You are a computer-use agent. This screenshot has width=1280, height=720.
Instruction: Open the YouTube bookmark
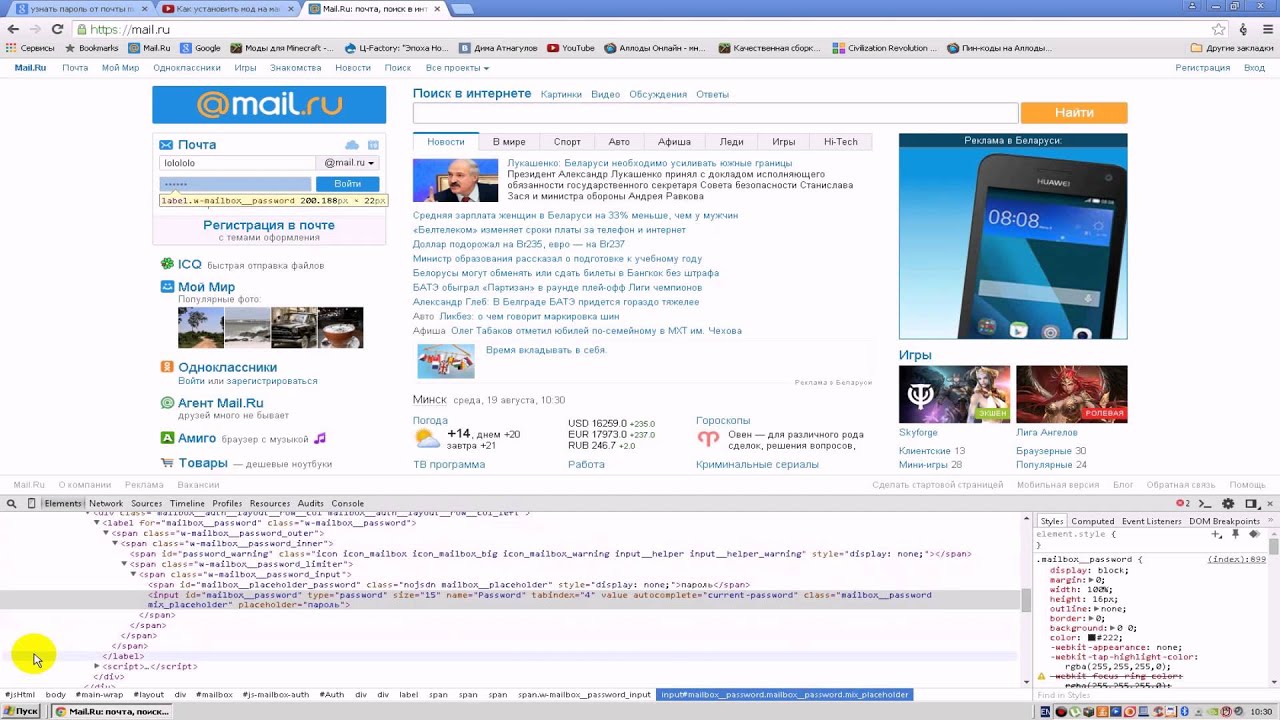[571, 48]
